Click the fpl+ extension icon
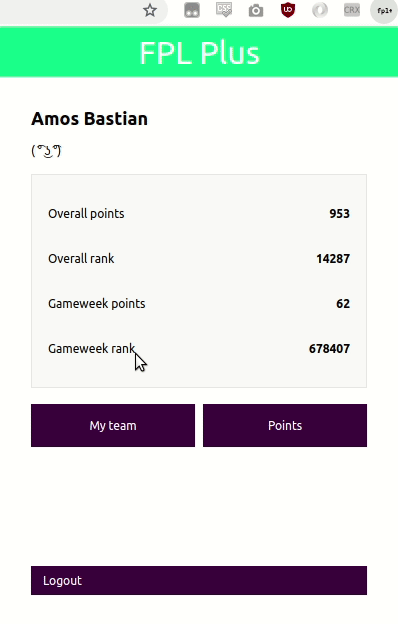 (x=384, y=11)
